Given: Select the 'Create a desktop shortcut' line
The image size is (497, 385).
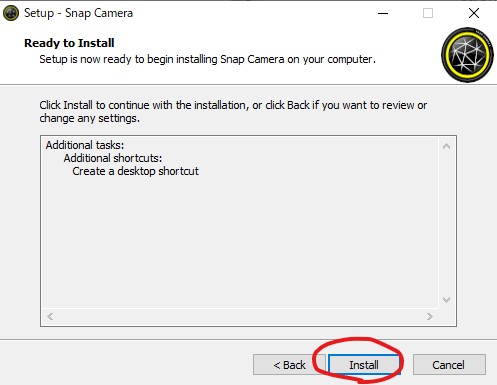Looking at the screenshot, I should click(x=135, y=171).
